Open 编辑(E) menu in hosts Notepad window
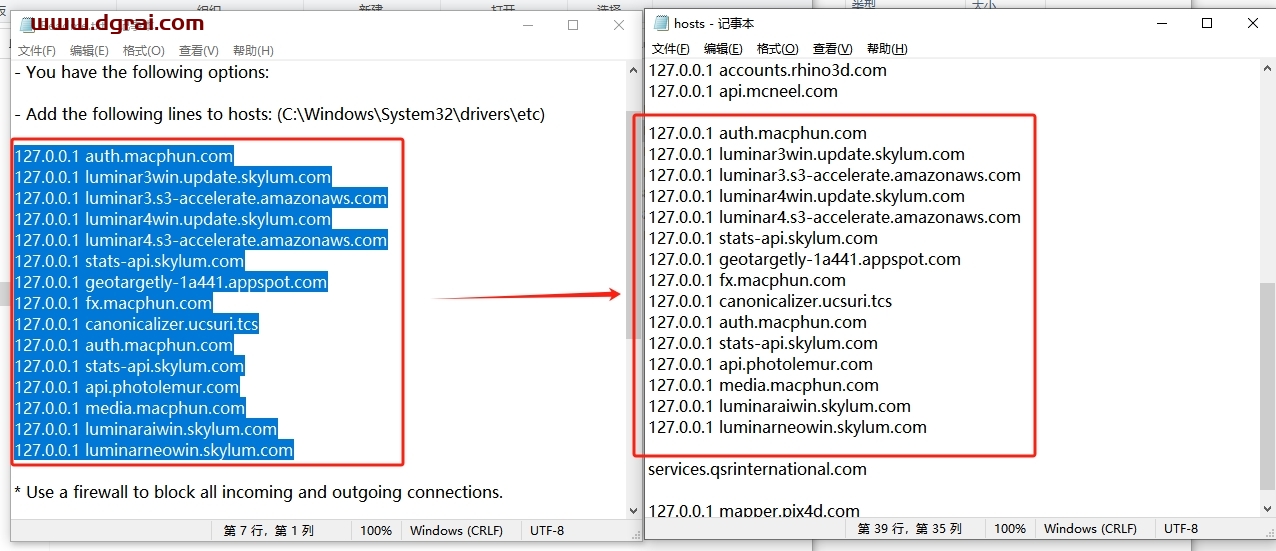The width and height of the screenshot is (1276, 551). pyautogui.click(x=723, y=49)
